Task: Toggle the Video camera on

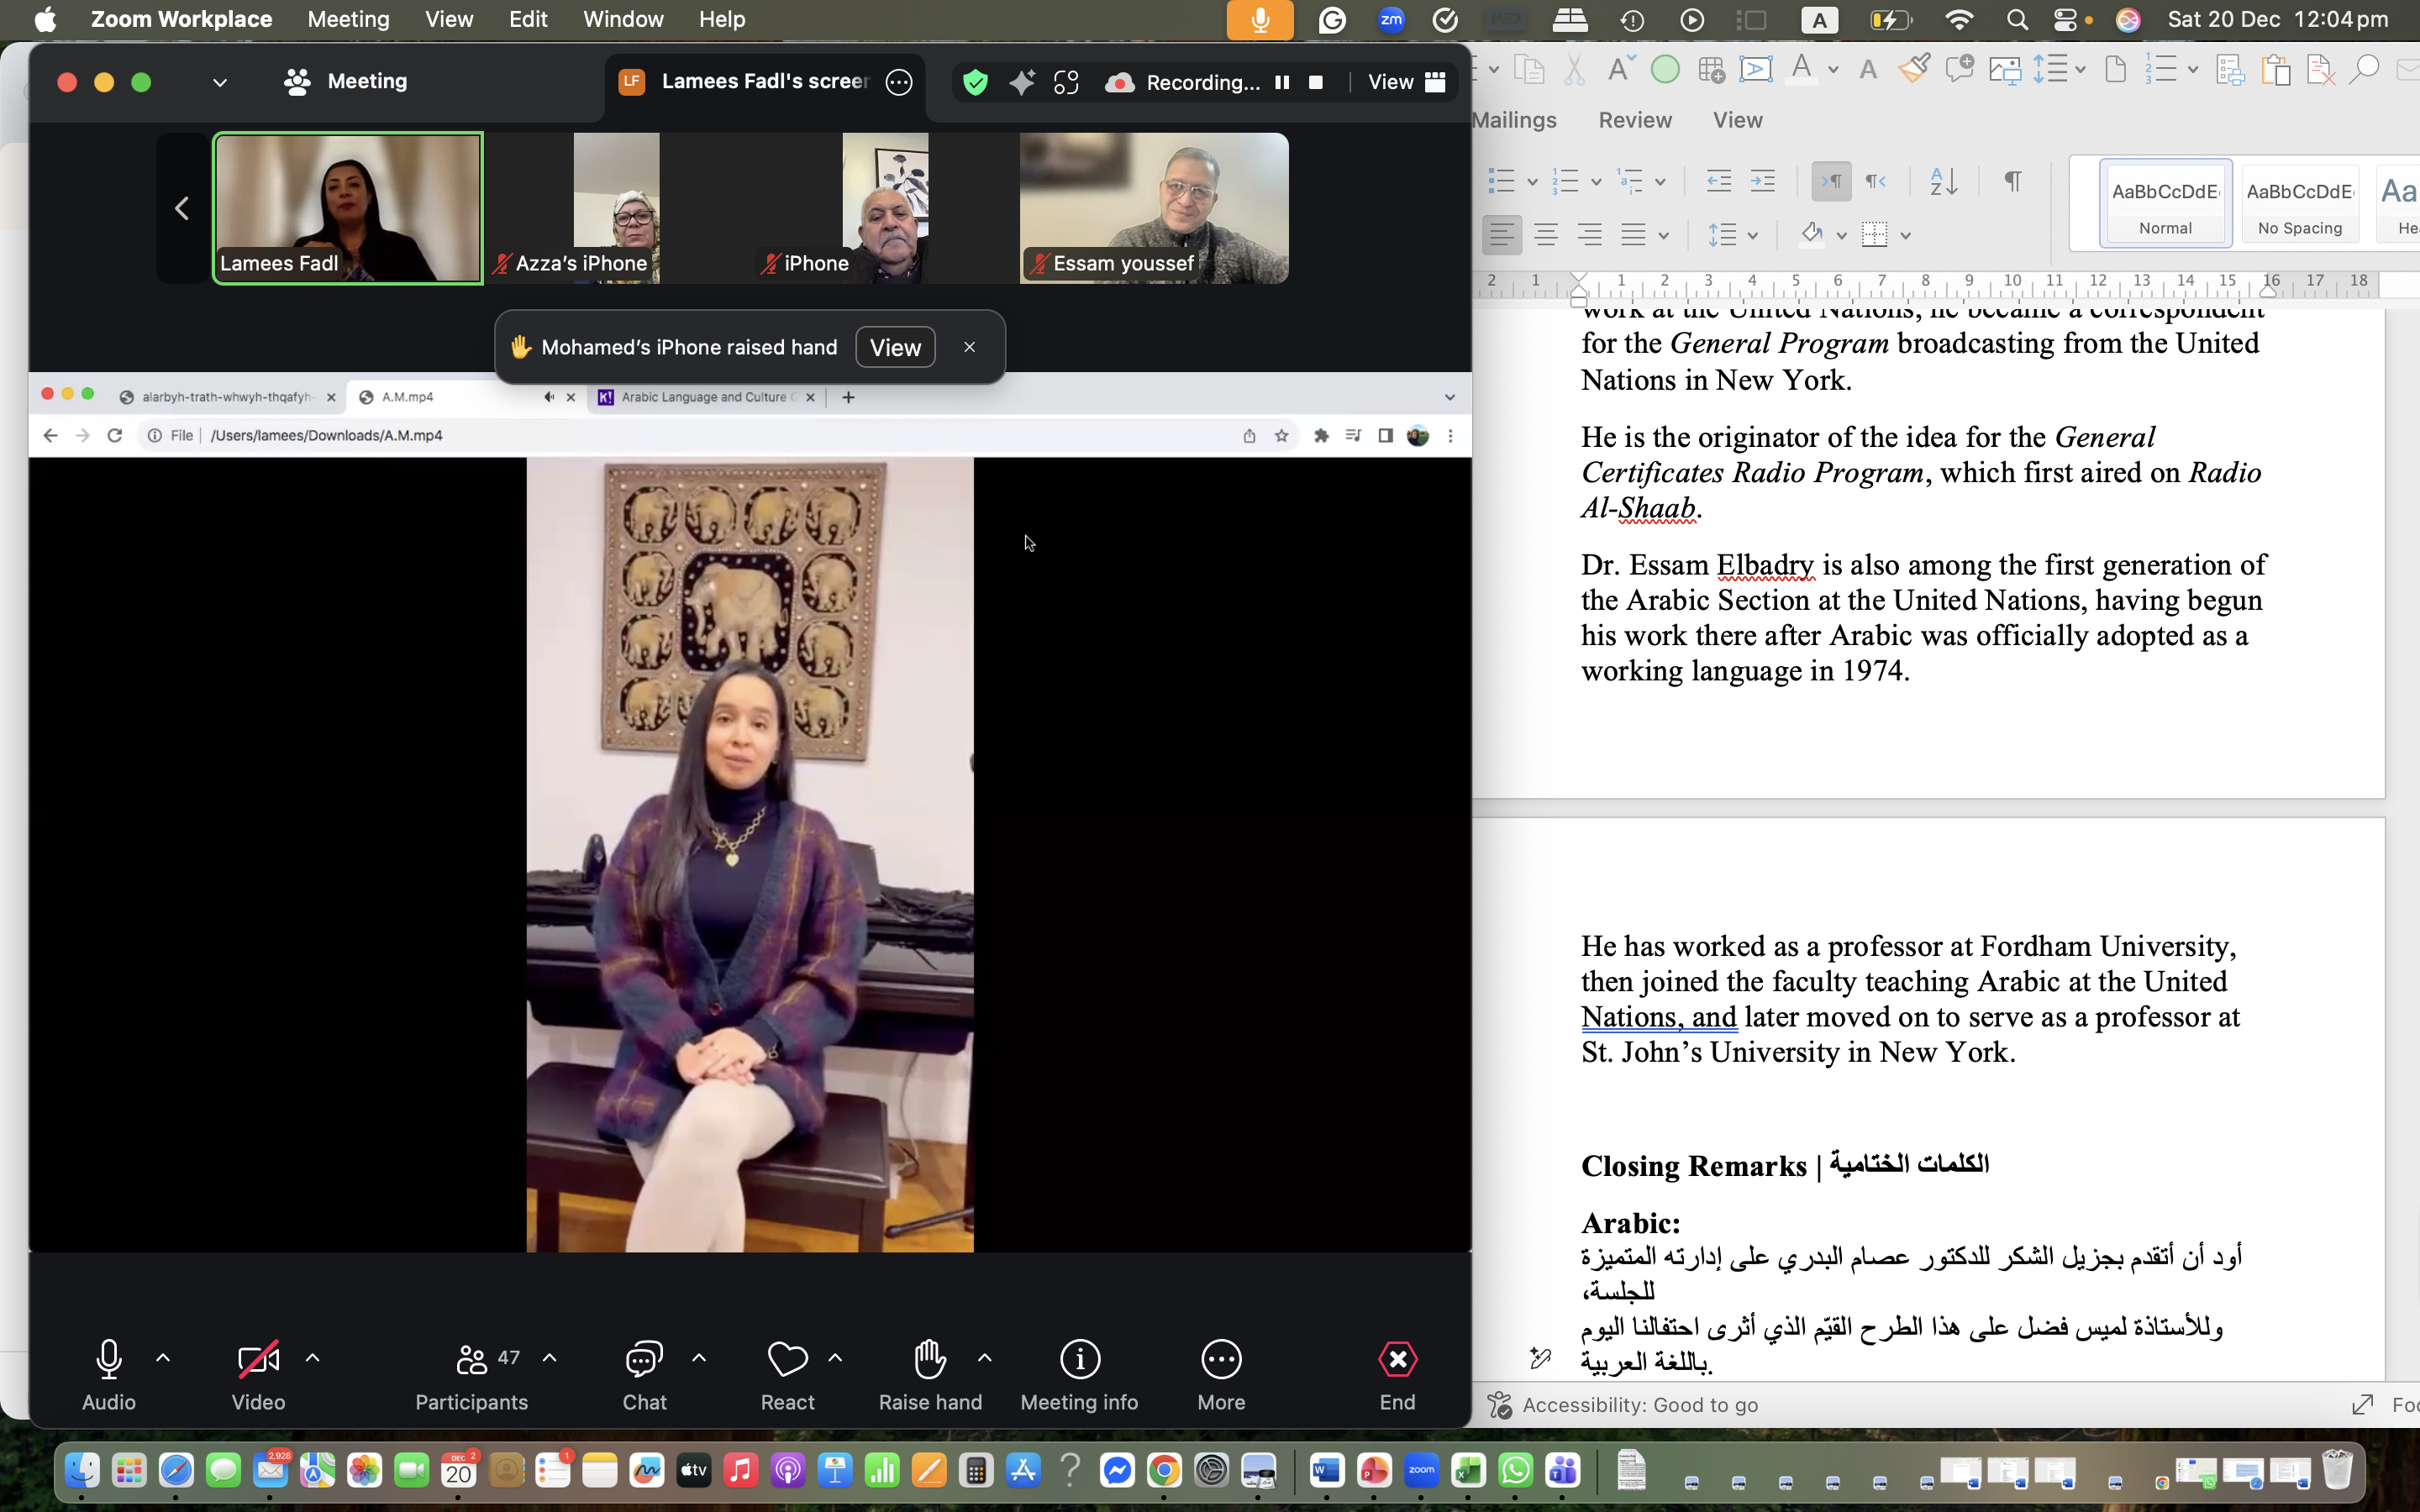Action: [258, 1359]
